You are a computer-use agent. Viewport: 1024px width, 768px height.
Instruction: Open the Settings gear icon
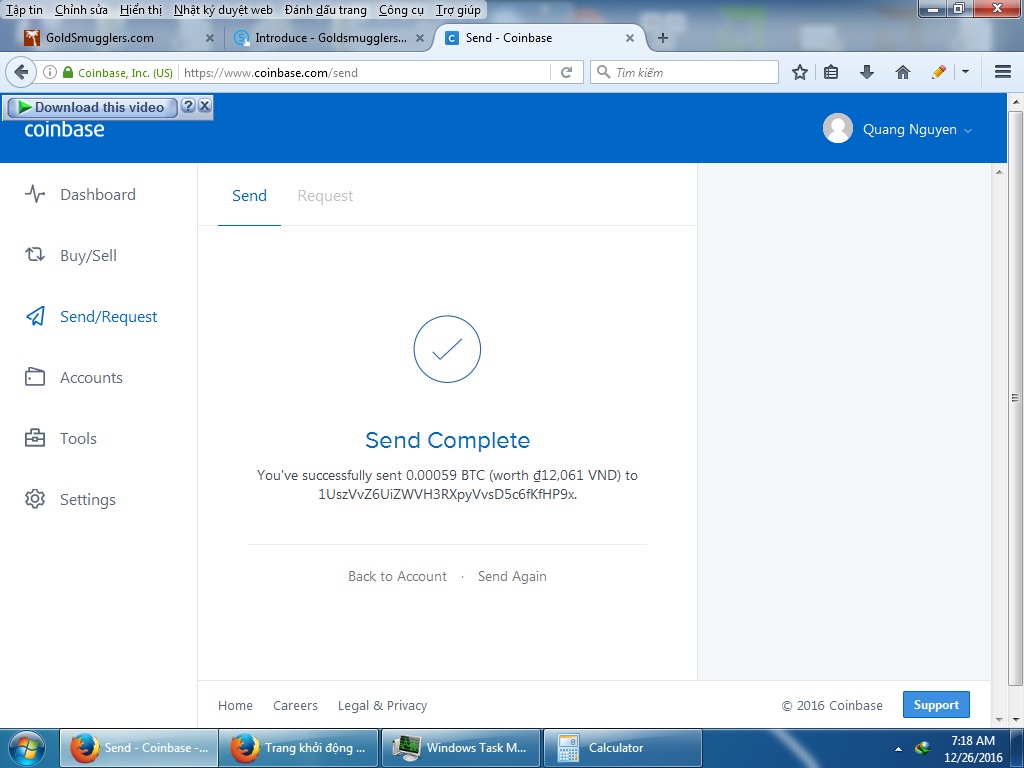35,499
